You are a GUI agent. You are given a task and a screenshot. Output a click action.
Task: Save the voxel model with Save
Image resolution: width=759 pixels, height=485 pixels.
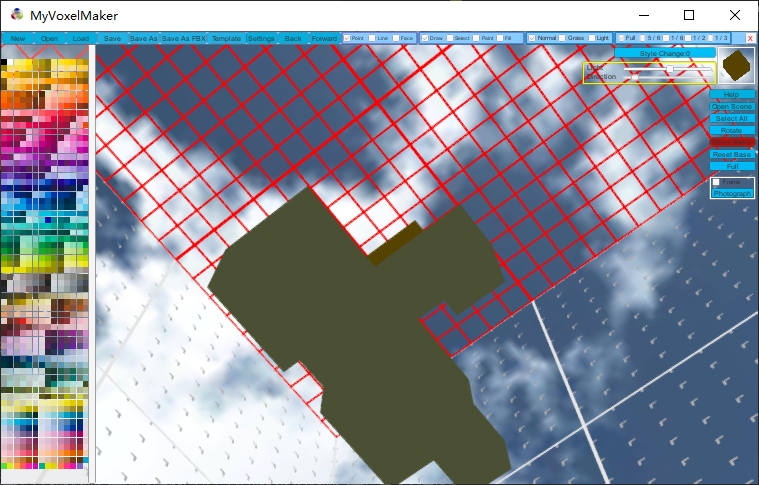[112, 38]
